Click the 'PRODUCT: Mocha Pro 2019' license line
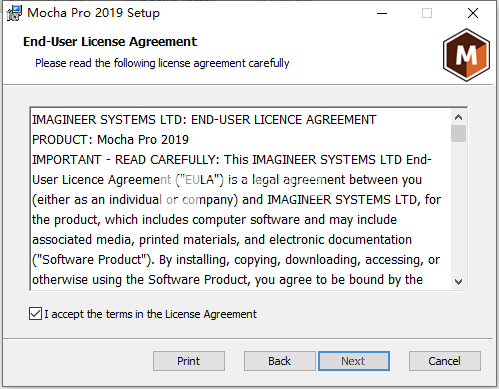Viewport: 499px width, 389px height. tap(110, 140)
